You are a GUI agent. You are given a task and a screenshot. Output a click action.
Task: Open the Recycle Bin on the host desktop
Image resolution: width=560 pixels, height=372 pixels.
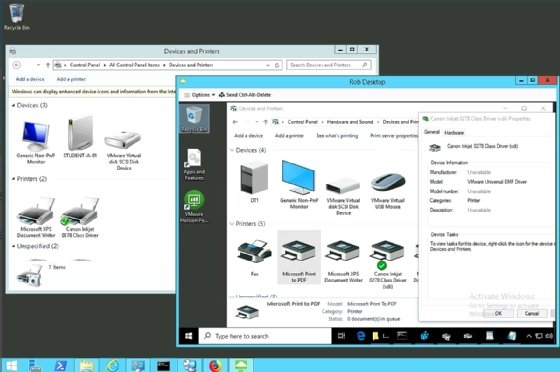[x=16, y=17]
